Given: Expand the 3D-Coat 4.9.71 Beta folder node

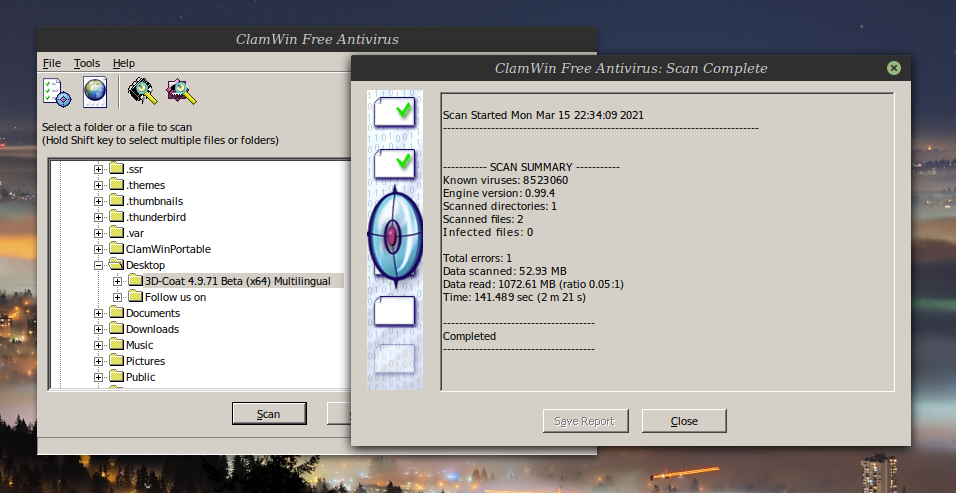Looking at the screenshot, I should point(118,281).
